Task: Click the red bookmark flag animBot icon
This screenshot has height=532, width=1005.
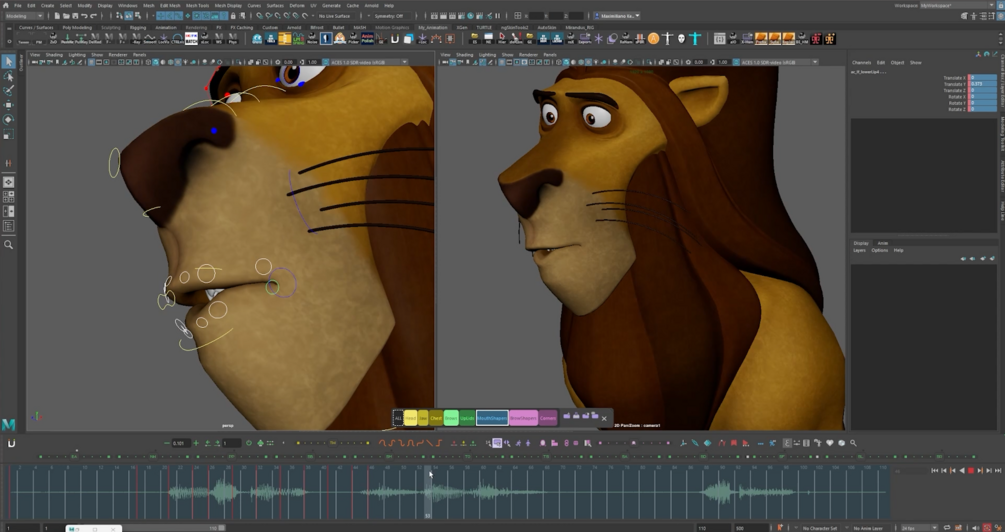Action: coord(734,443)
